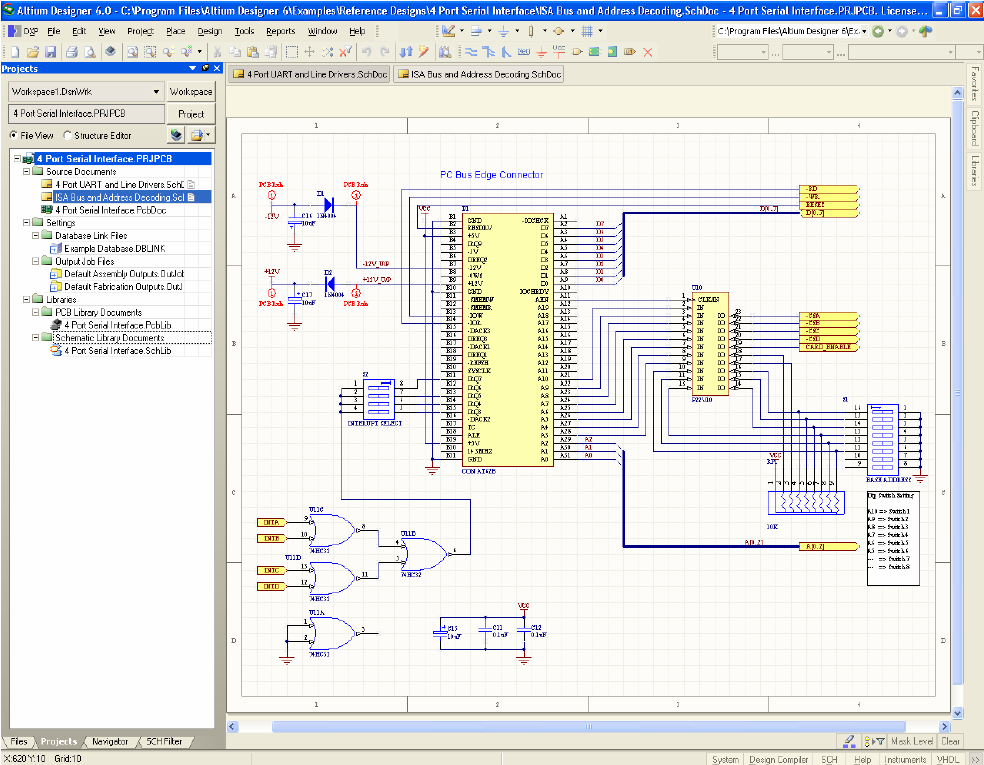Place a VCC power port
Viewport: 984px width, 765px height.
pos(559,52)
